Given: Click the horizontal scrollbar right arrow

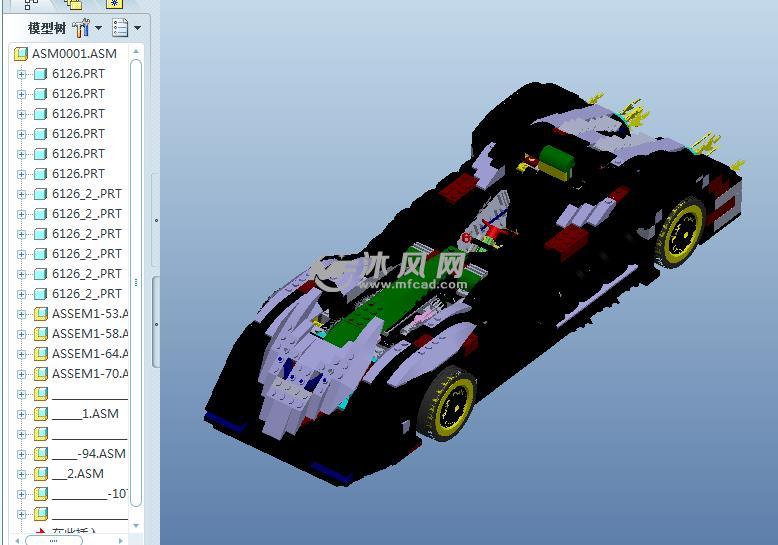Looking at the screenshot, I should (x=121, y=540).
